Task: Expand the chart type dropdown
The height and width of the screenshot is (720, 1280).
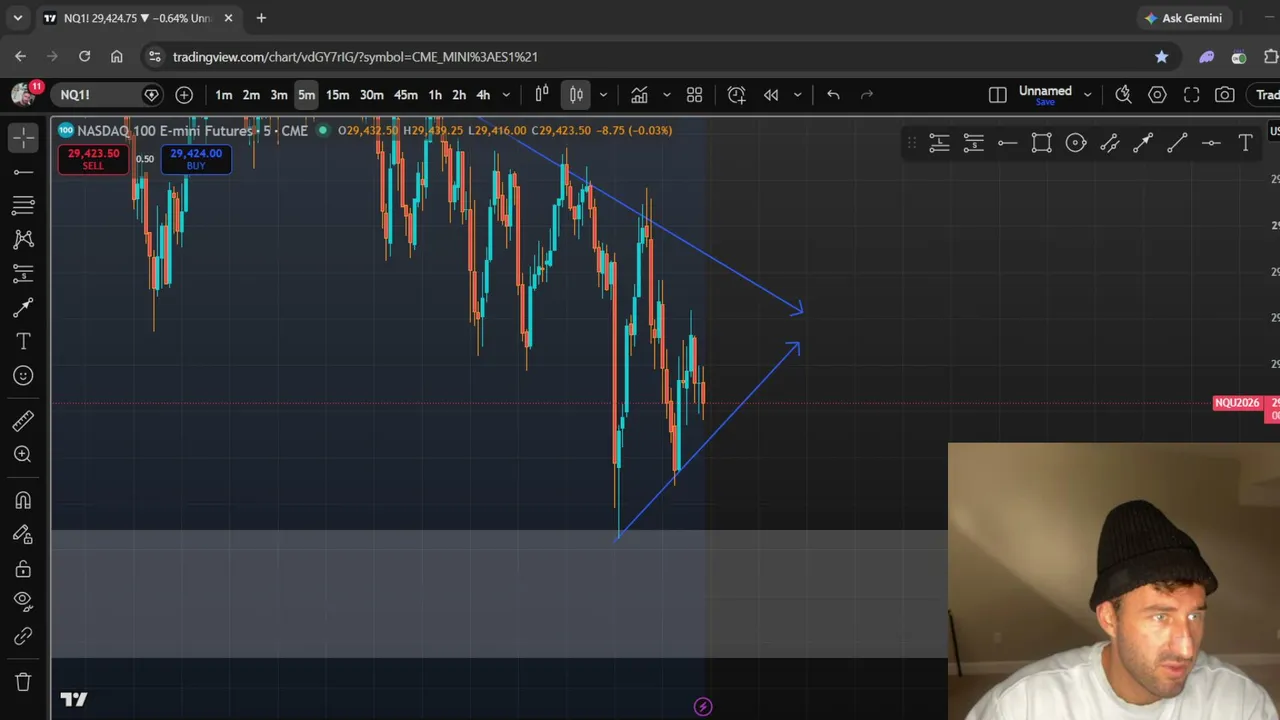Action: click(603, 95)
